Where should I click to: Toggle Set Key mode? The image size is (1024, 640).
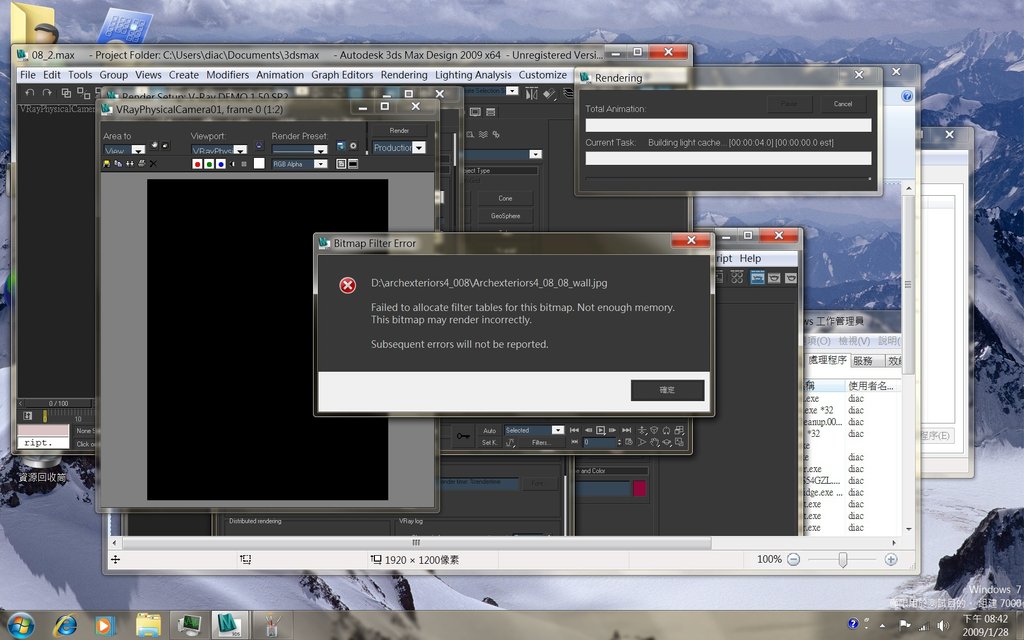489,443
